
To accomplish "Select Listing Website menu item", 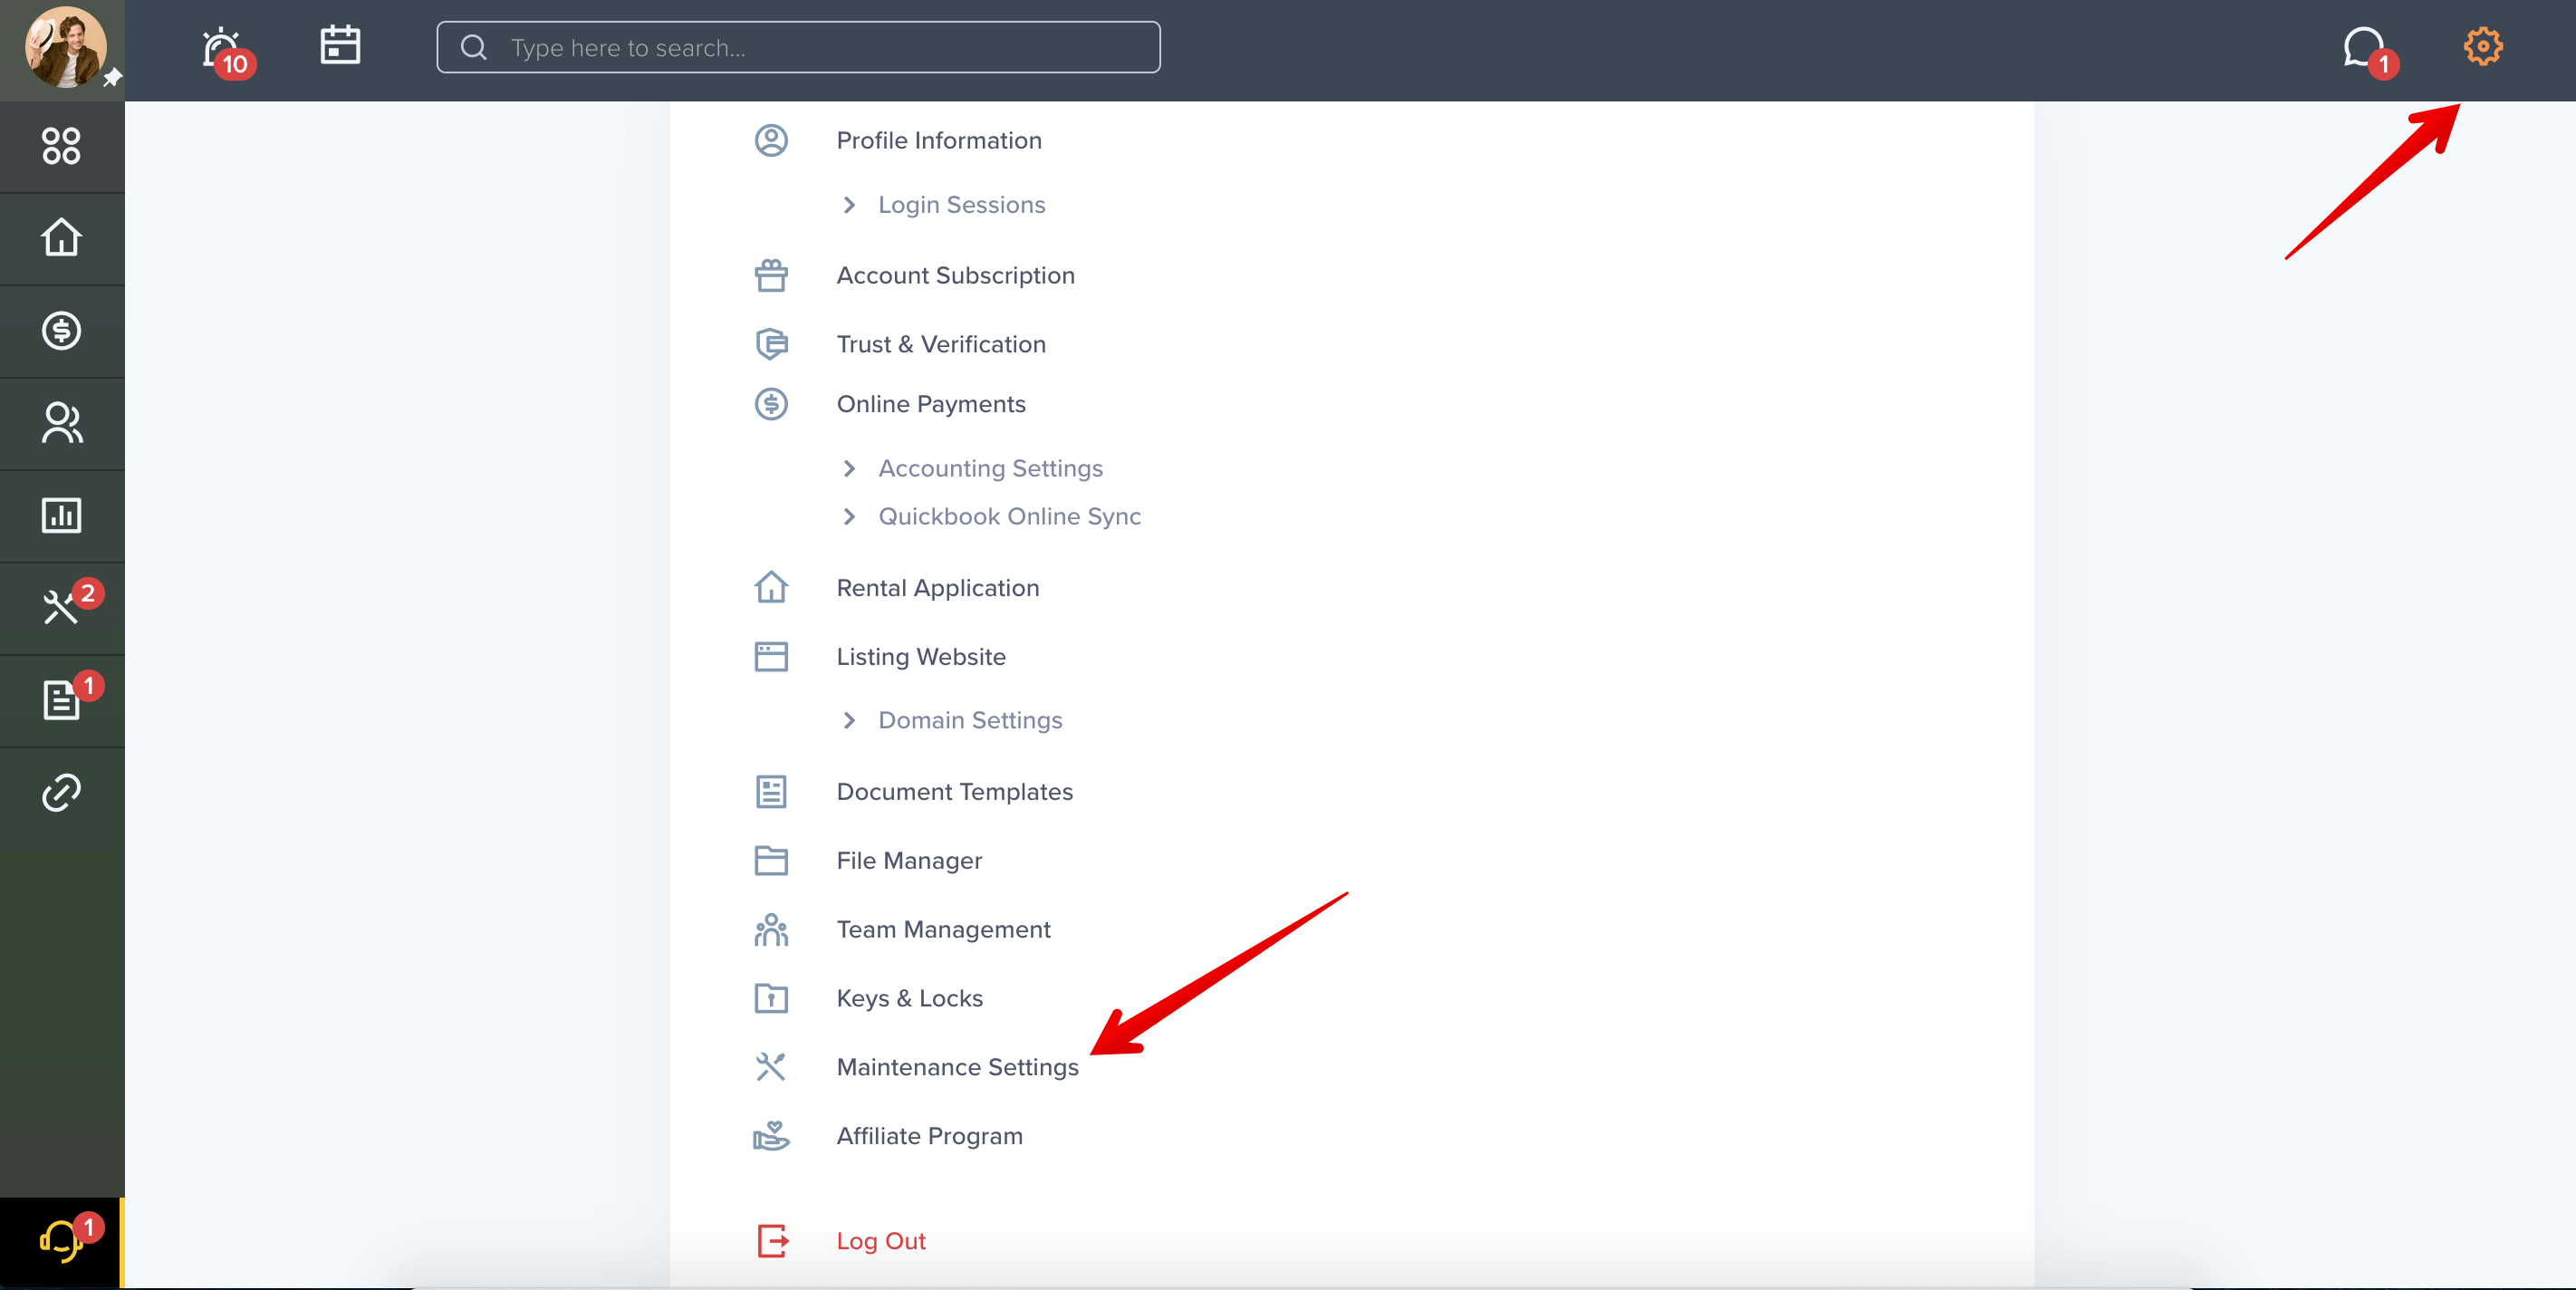I will pyautogui.click(x=921, y=657).
